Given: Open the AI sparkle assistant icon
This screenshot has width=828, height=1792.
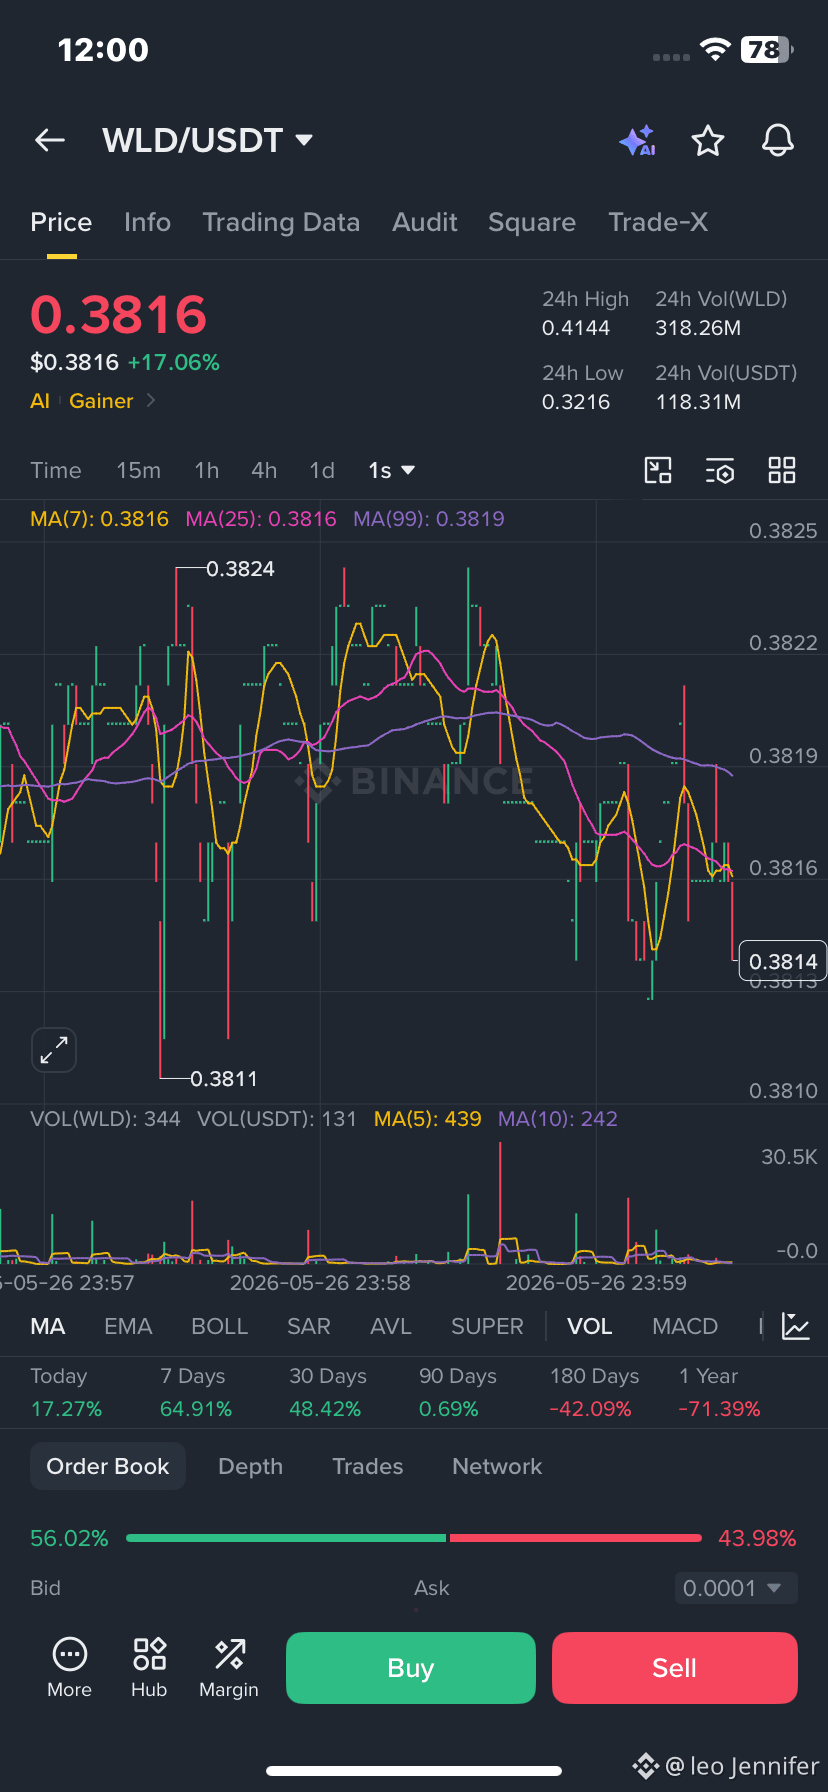Looking at the screenshot, I should point(638,141).
